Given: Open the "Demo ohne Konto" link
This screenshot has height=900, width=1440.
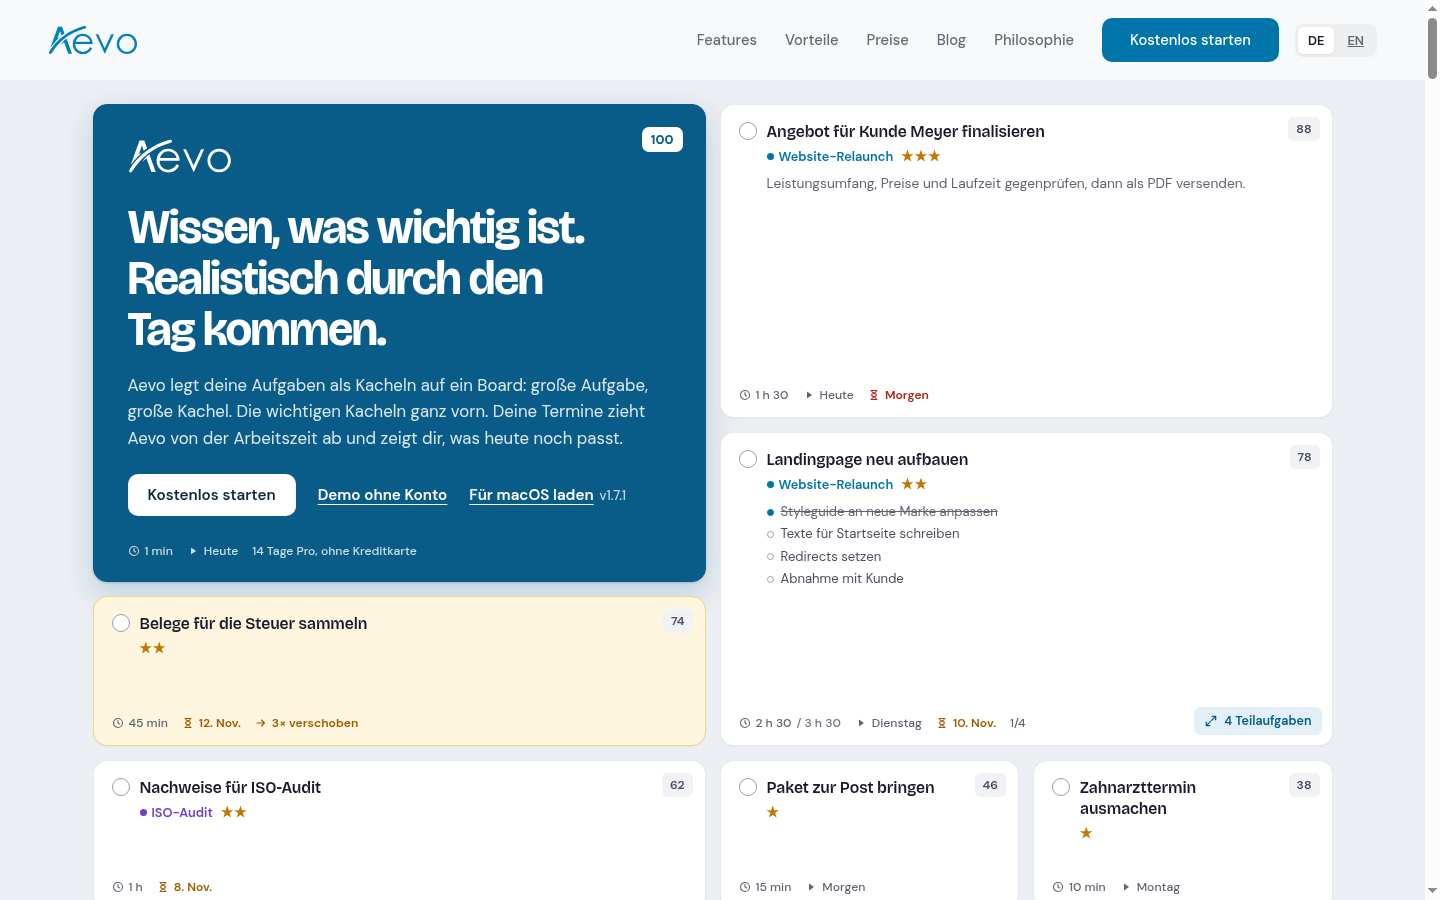Looking at the screenshot, I should [382, 495].
